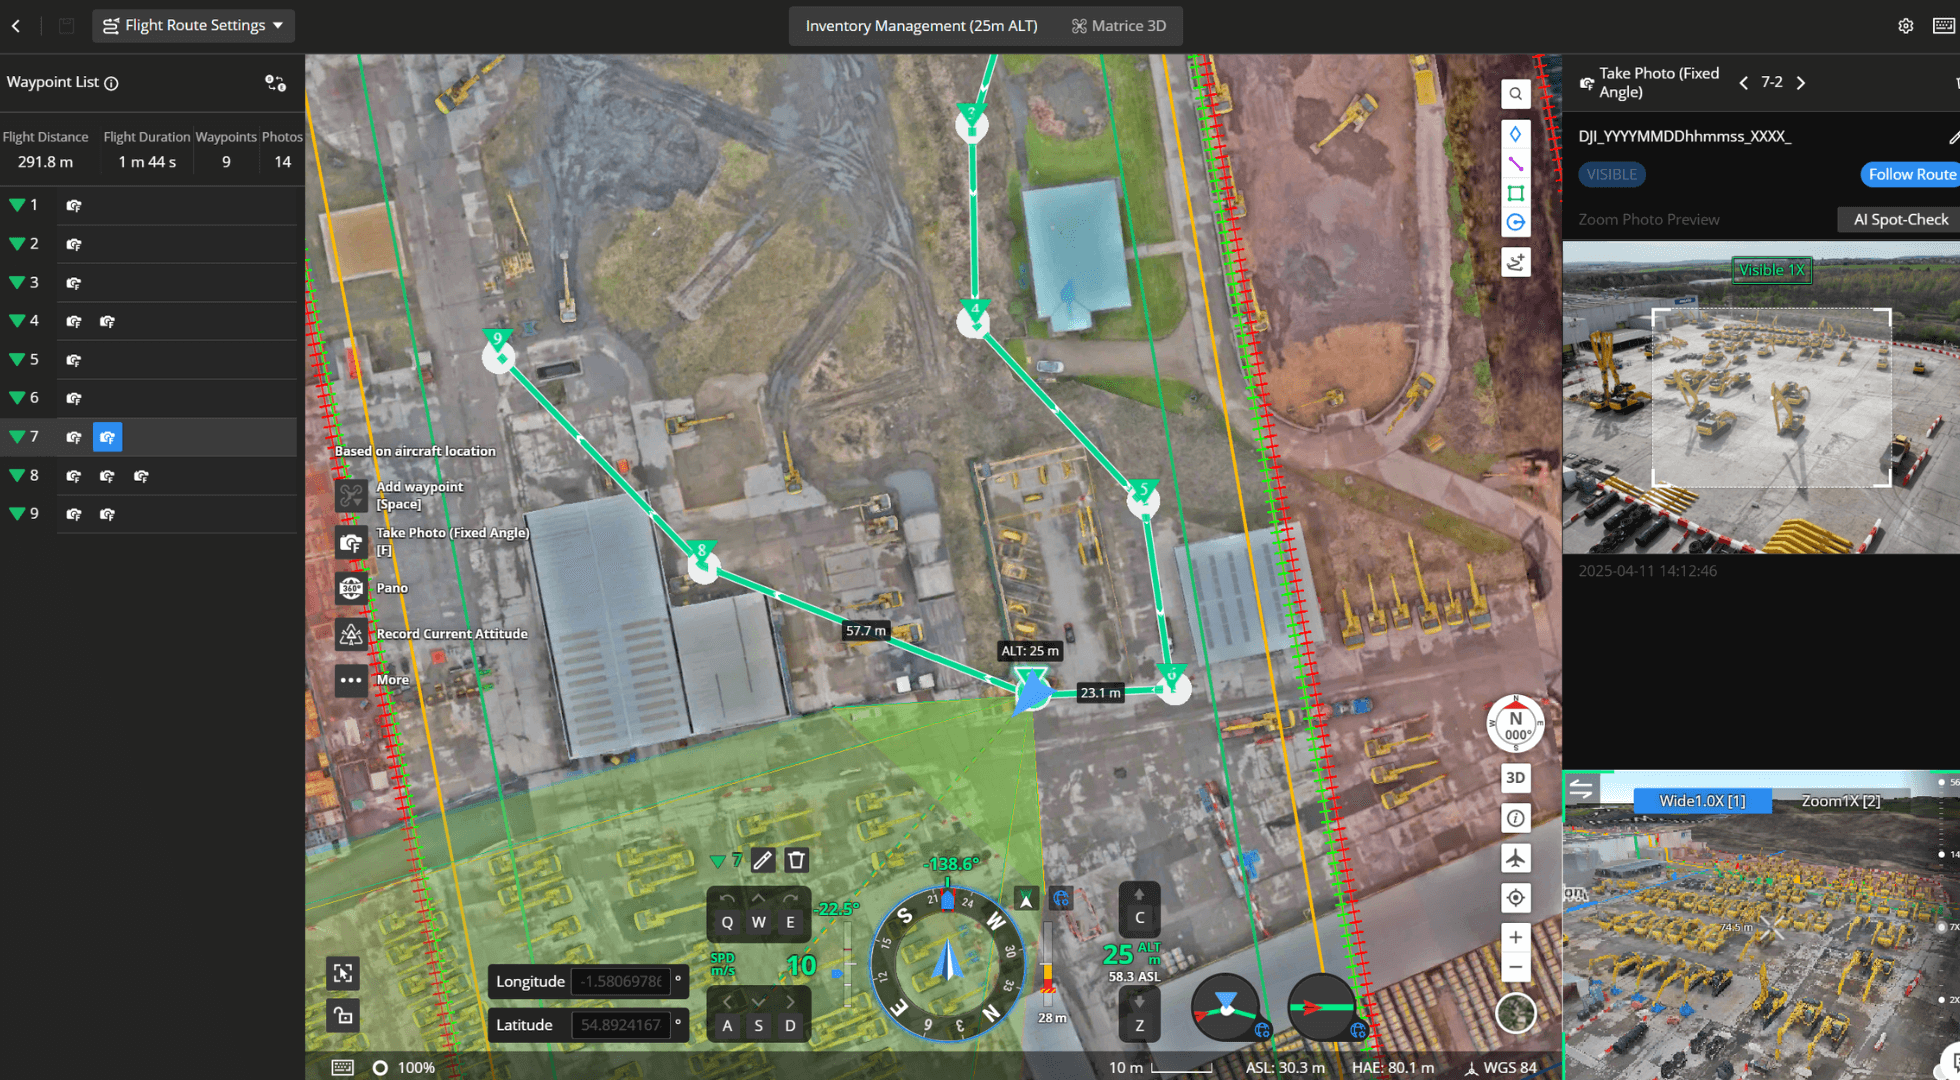Click the Longitude input field
Viewport: 1960px width, 1080px height.
pyautogui.click(x=620, y=981)
